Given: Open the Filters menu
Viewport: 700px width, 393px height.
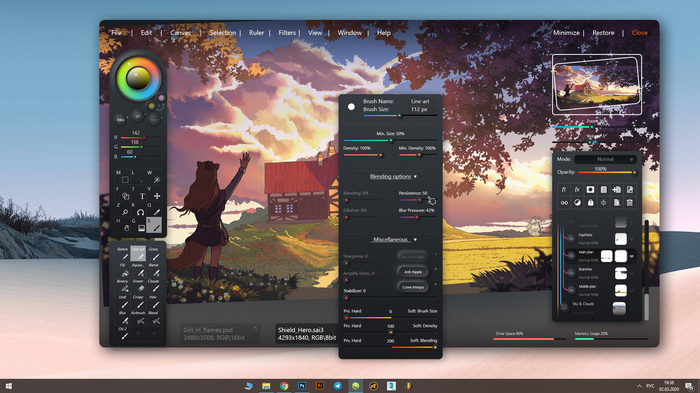Looking at the screenshot, I should pos(287,33).
